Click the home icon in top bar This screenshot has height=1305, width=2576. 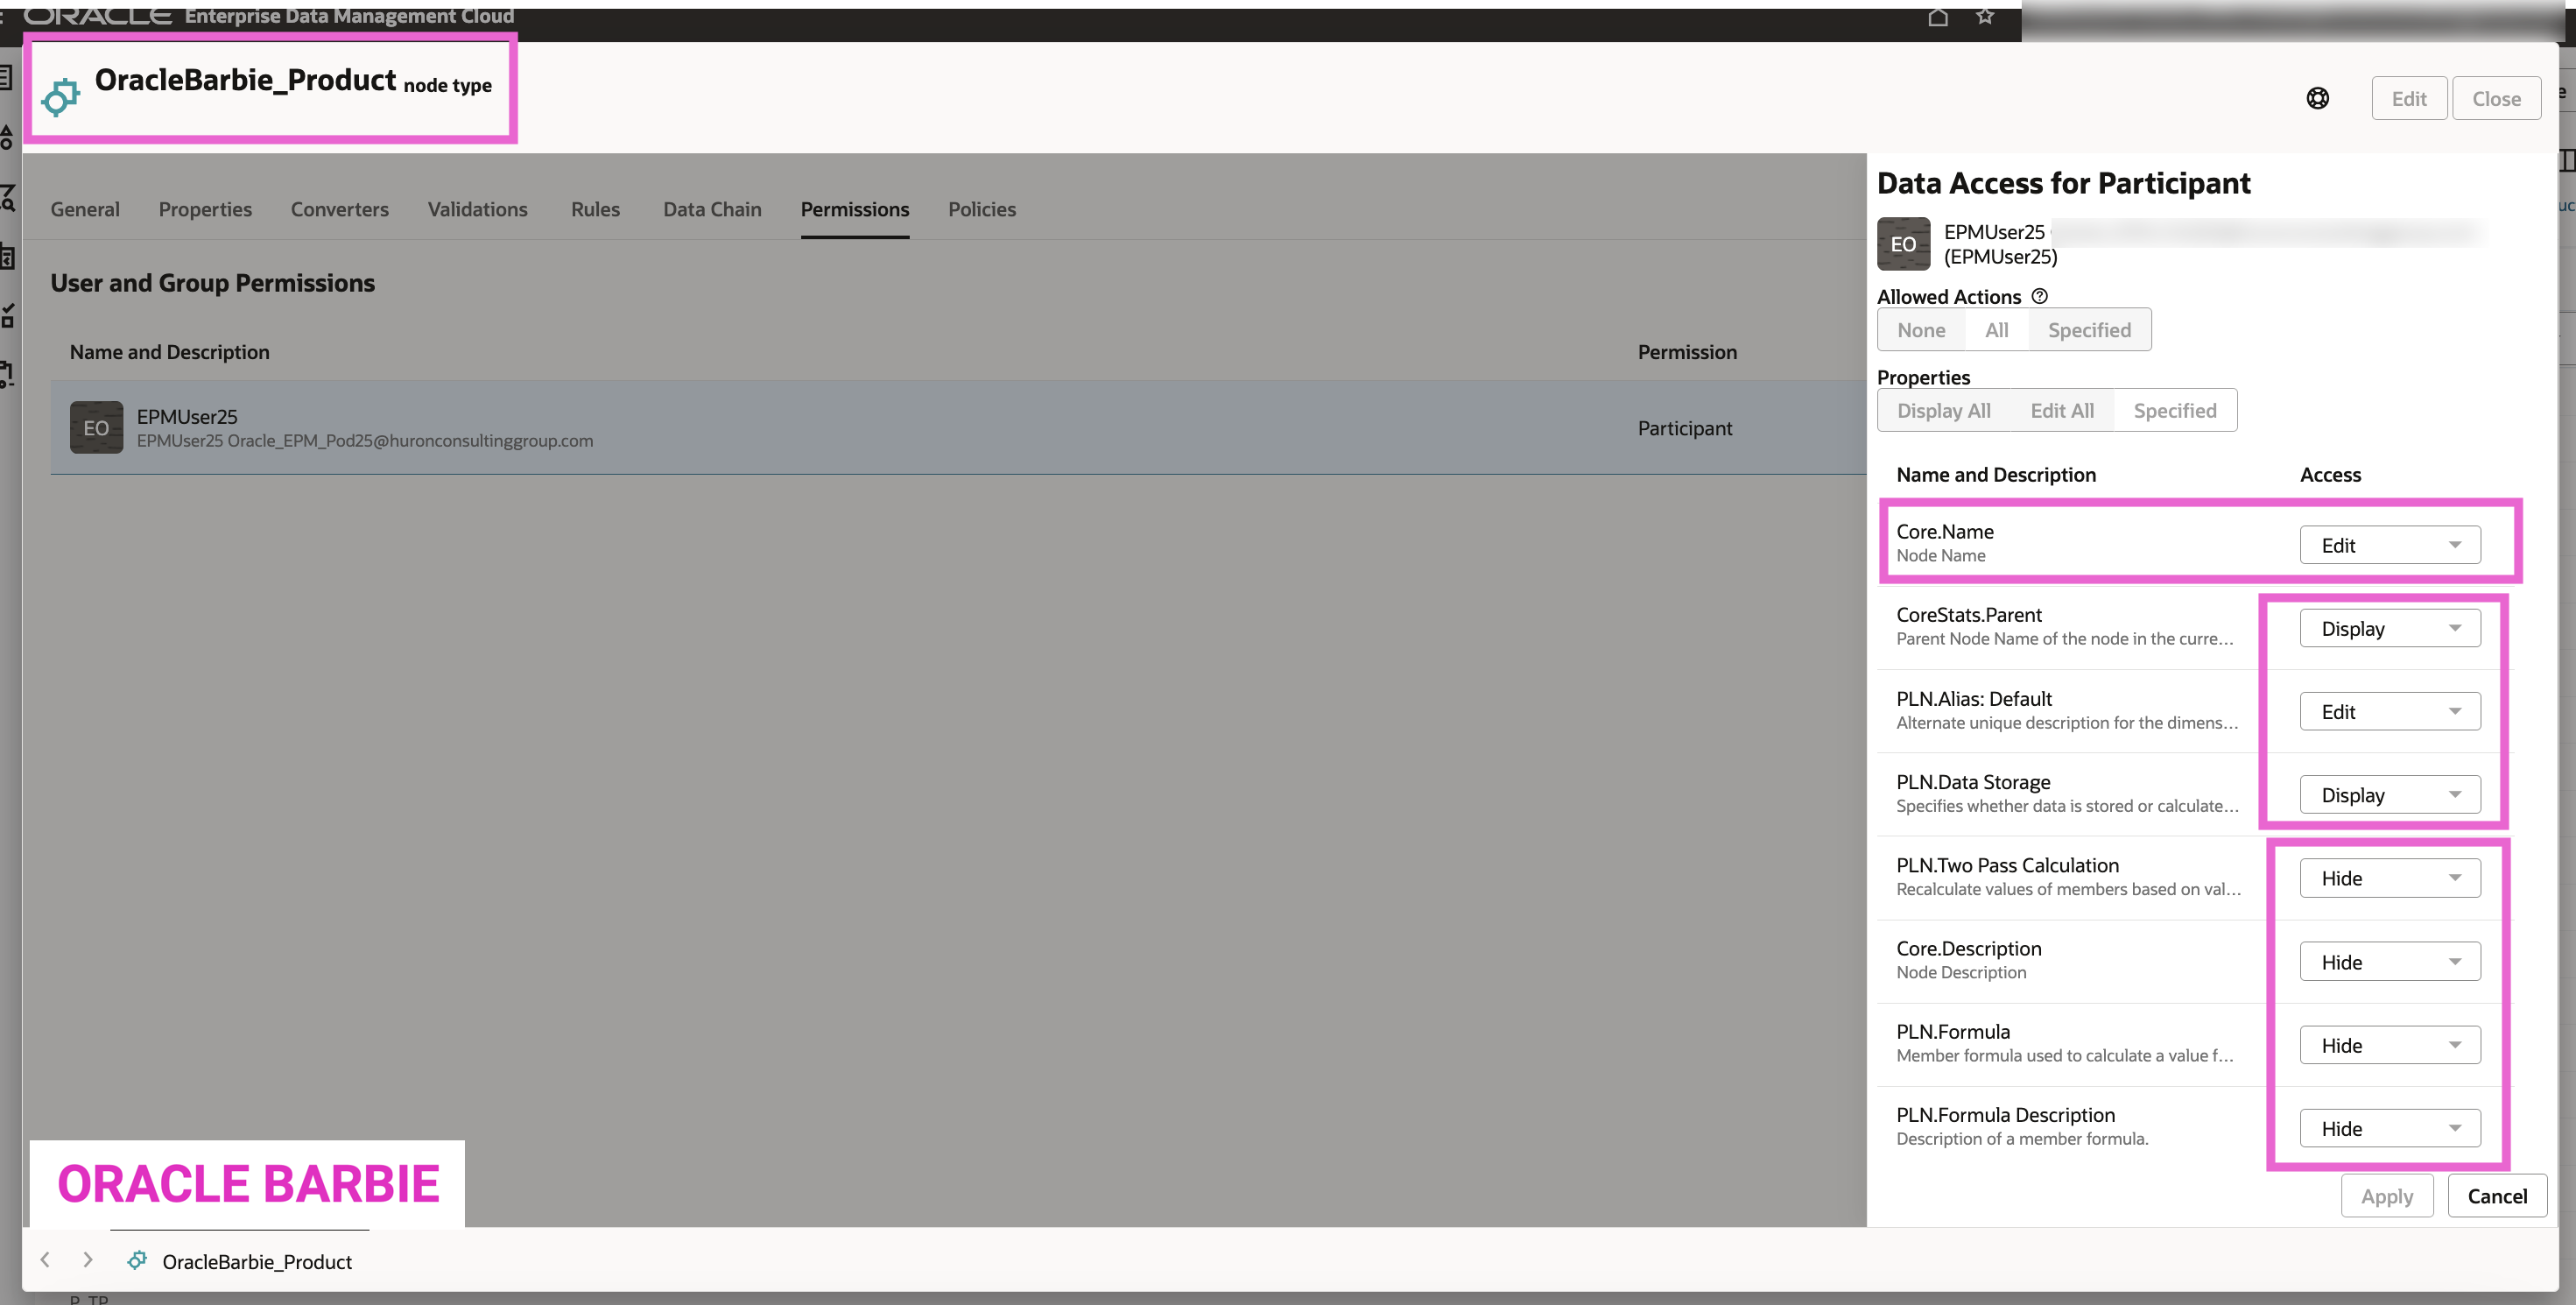click(x=1937, y=17)
